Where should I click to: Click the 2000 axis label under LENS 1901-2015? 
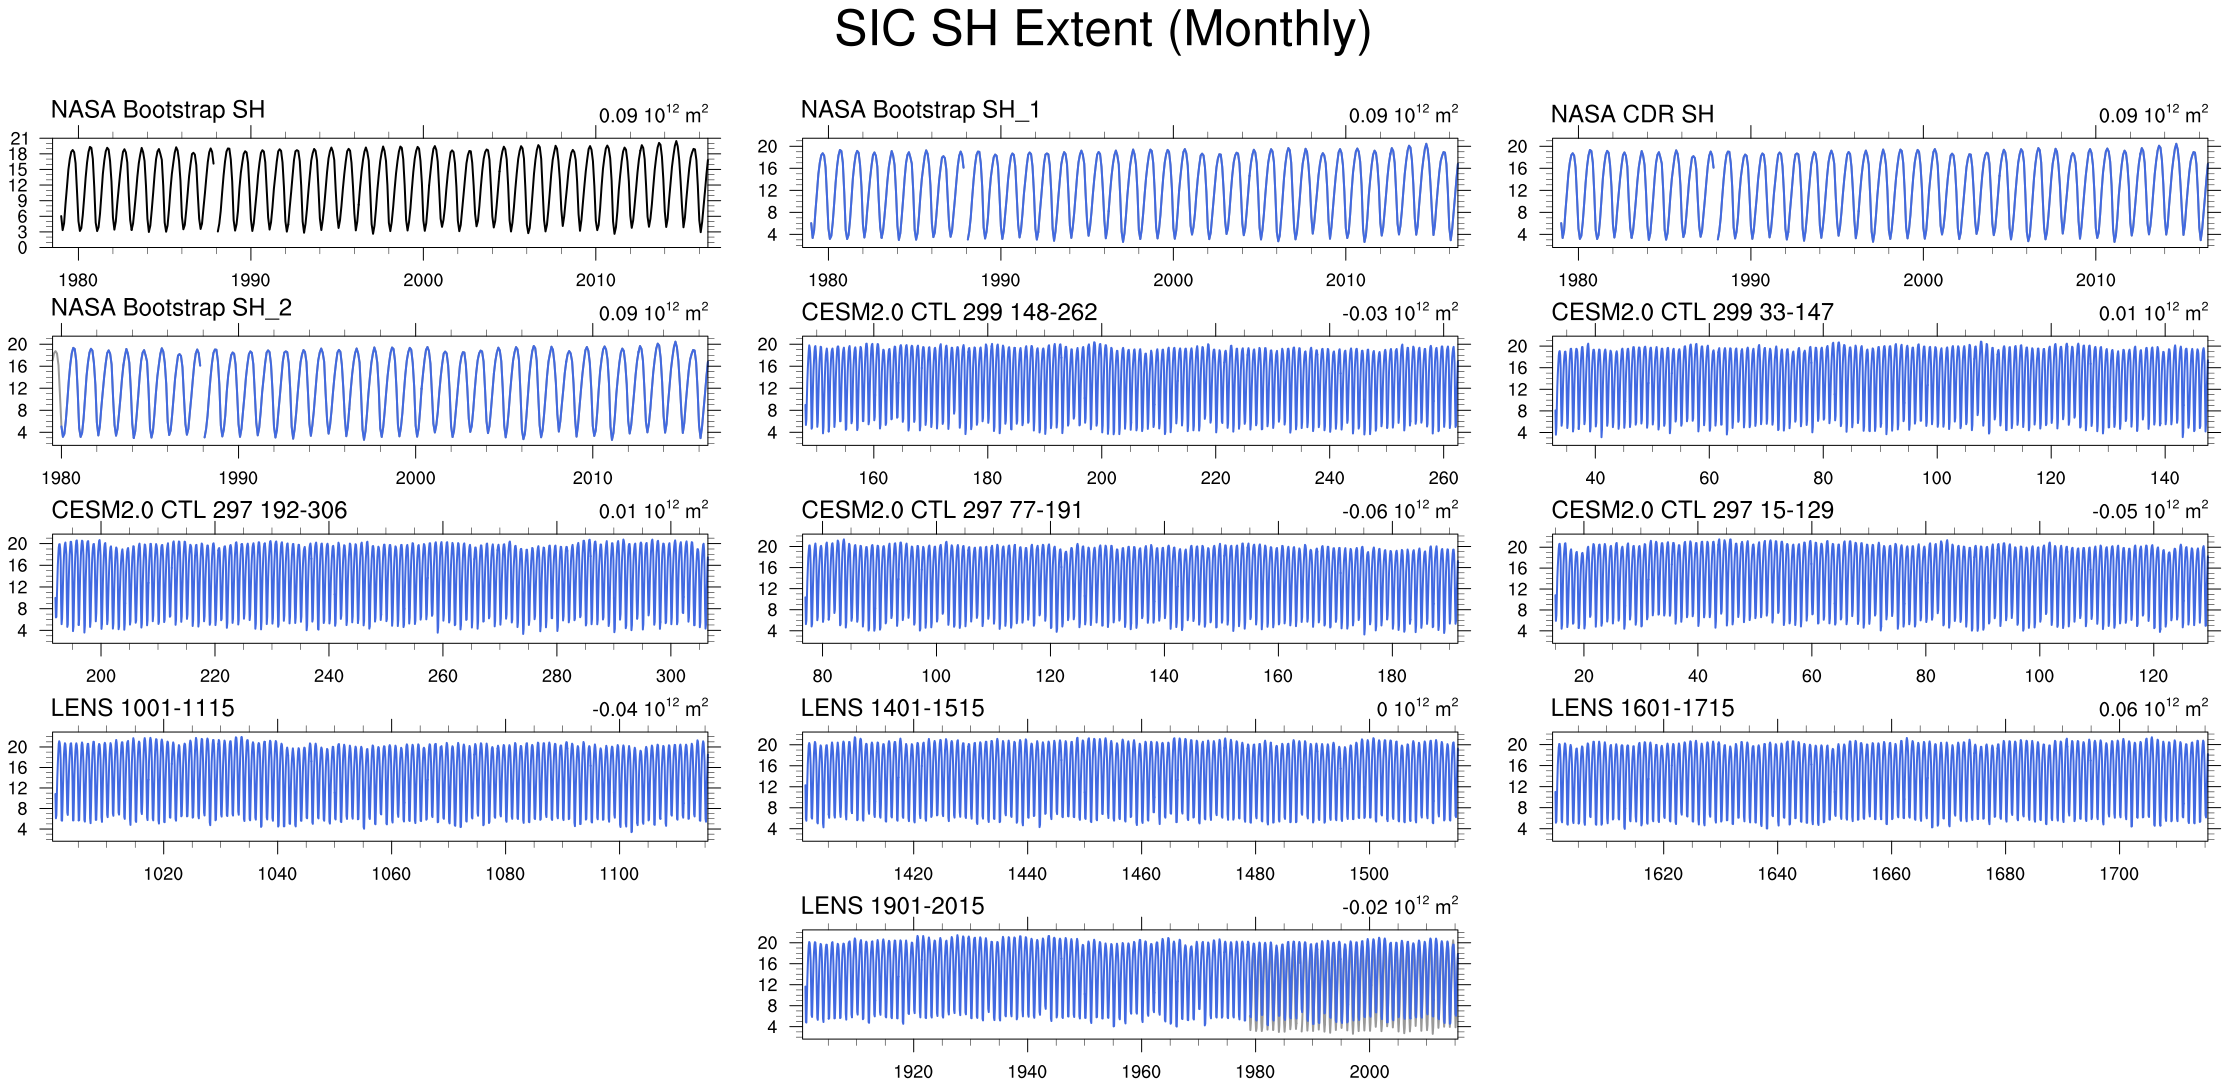click(1368, 1071)
